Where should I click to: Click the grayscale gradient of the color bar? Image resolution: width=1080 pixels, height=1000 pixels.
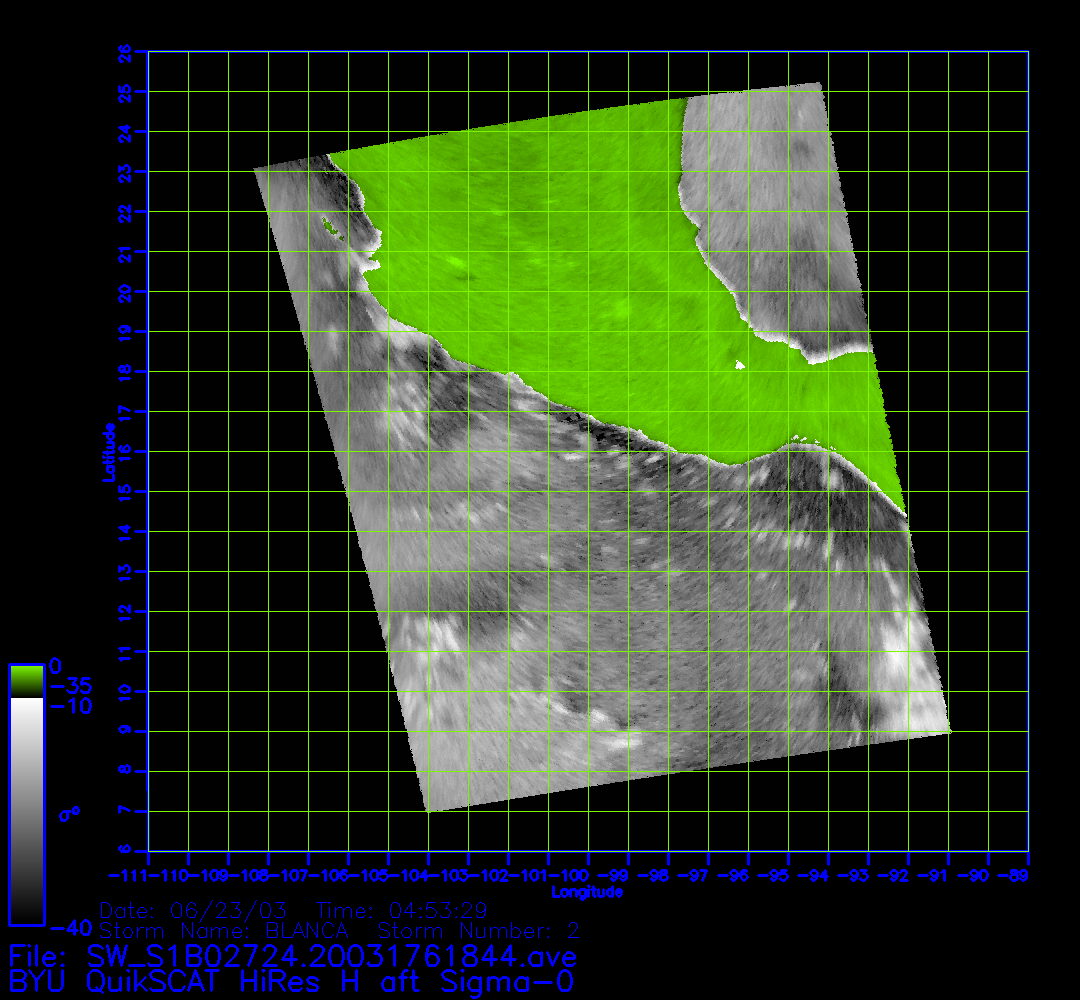(26, 810)
